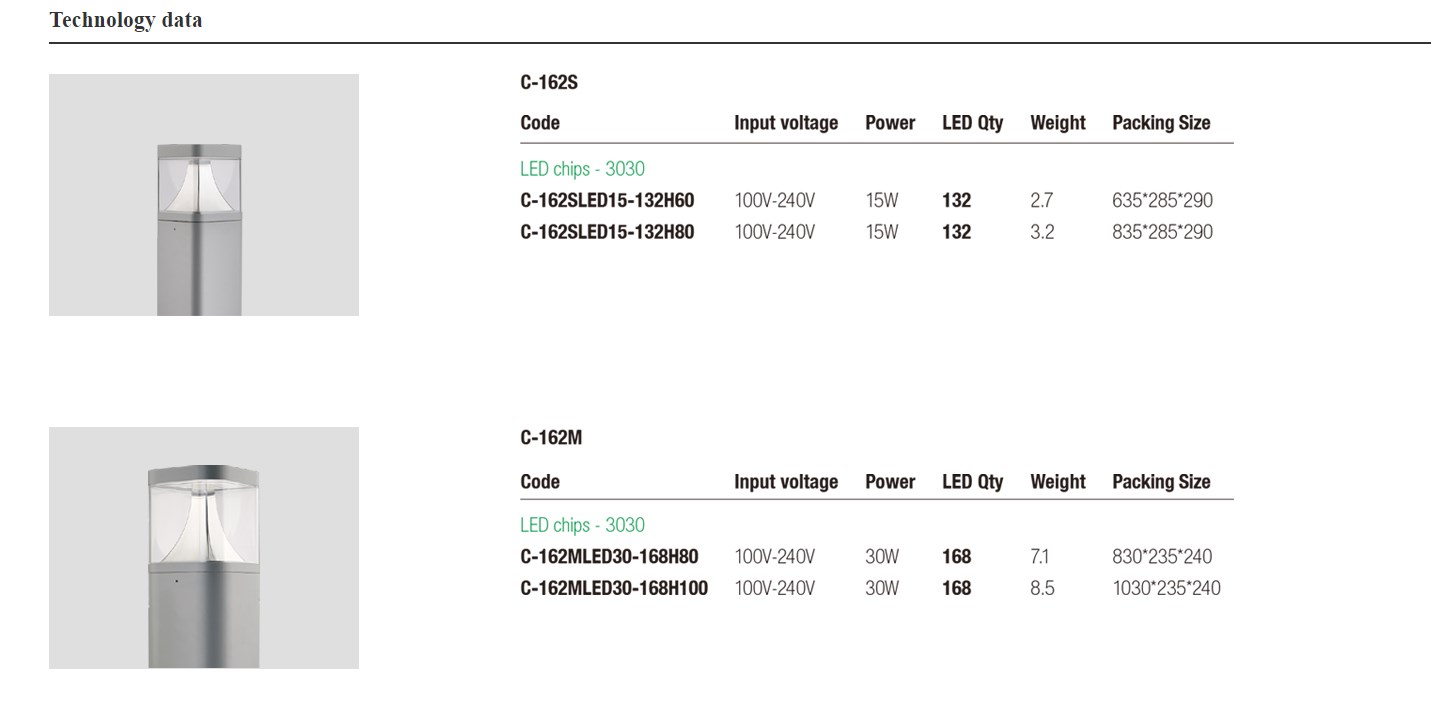Click the C-162S bollard lamp thumbnail
Image resolution: width=1431 pixels, height=707 pixels.
tap(203, 195)
